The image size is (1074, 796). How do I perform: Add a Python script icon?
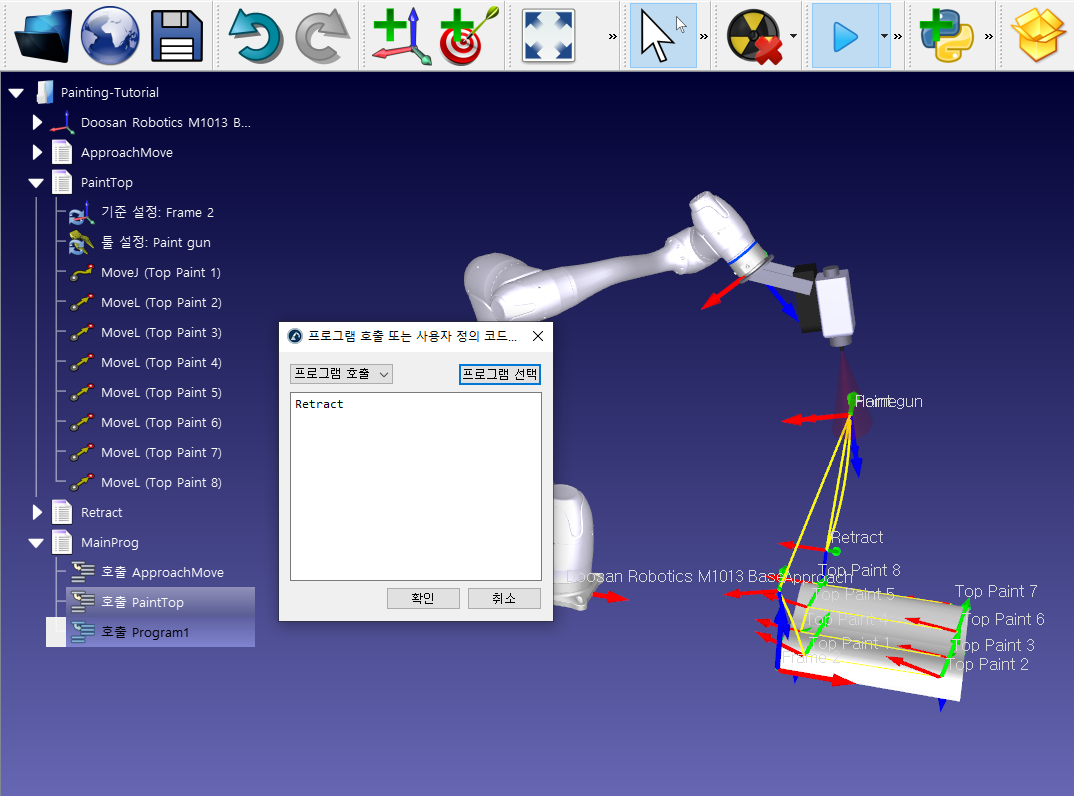(x=945, y=36)
